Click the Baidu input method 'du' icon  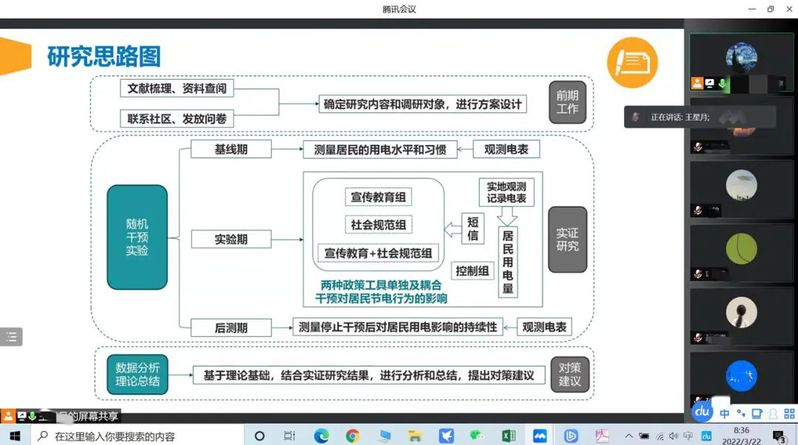point(702,412)
